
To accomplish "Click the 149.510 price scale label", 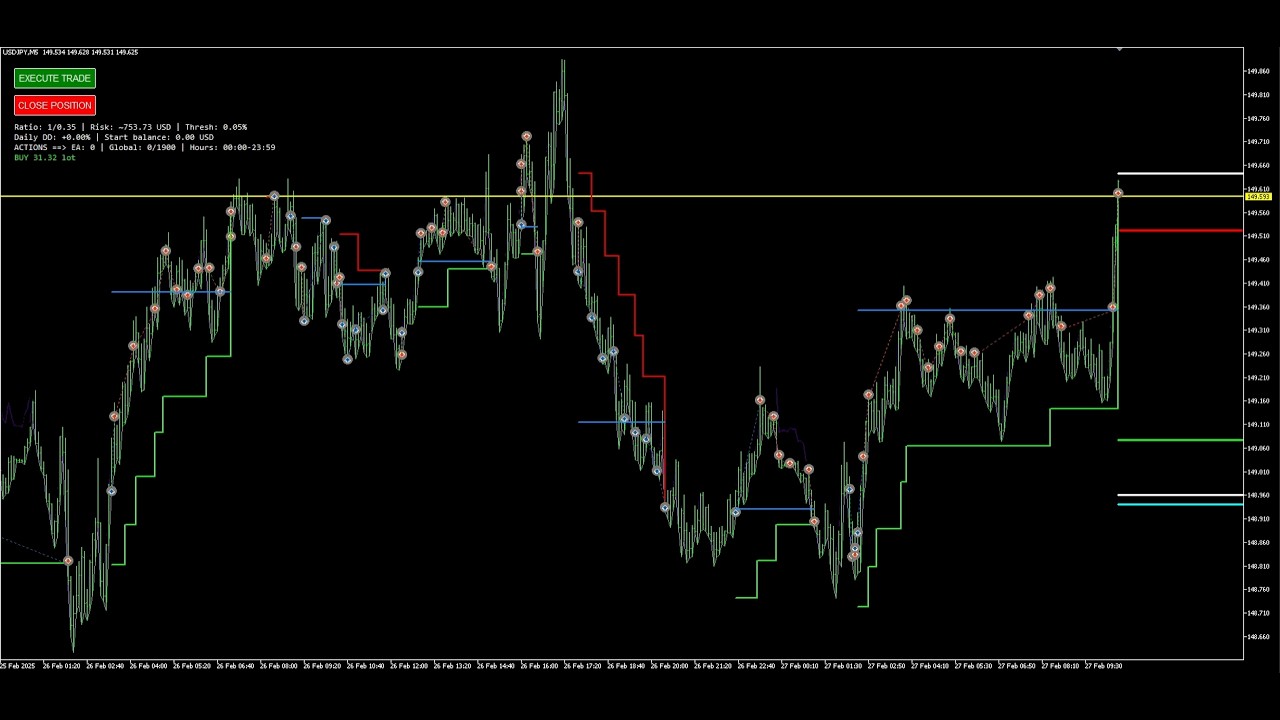I will 1258,236.
